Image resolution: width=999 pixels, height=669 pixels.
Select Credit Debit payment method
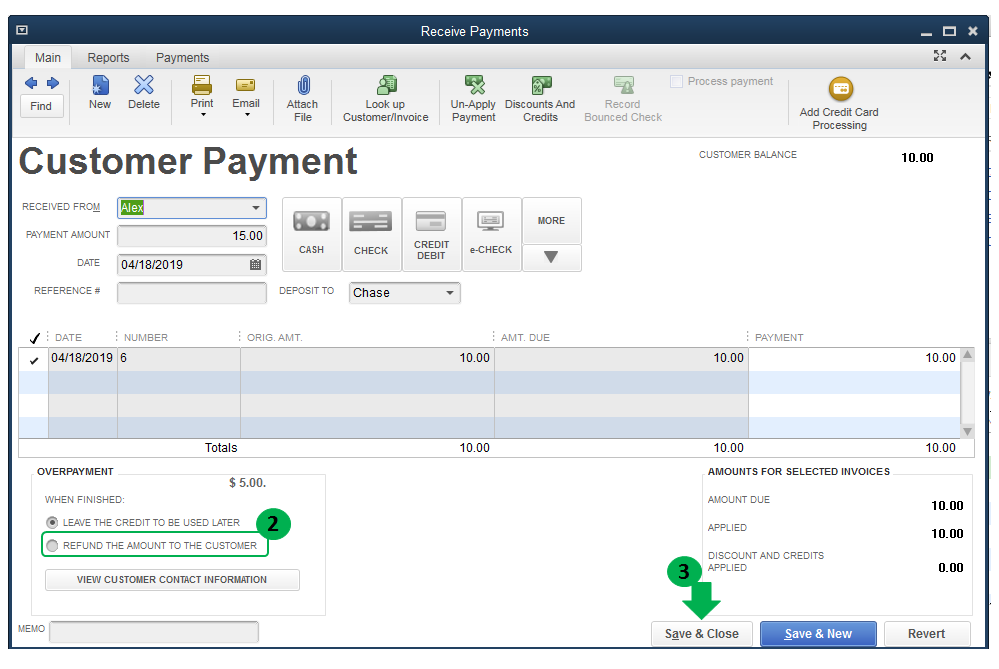431,234
